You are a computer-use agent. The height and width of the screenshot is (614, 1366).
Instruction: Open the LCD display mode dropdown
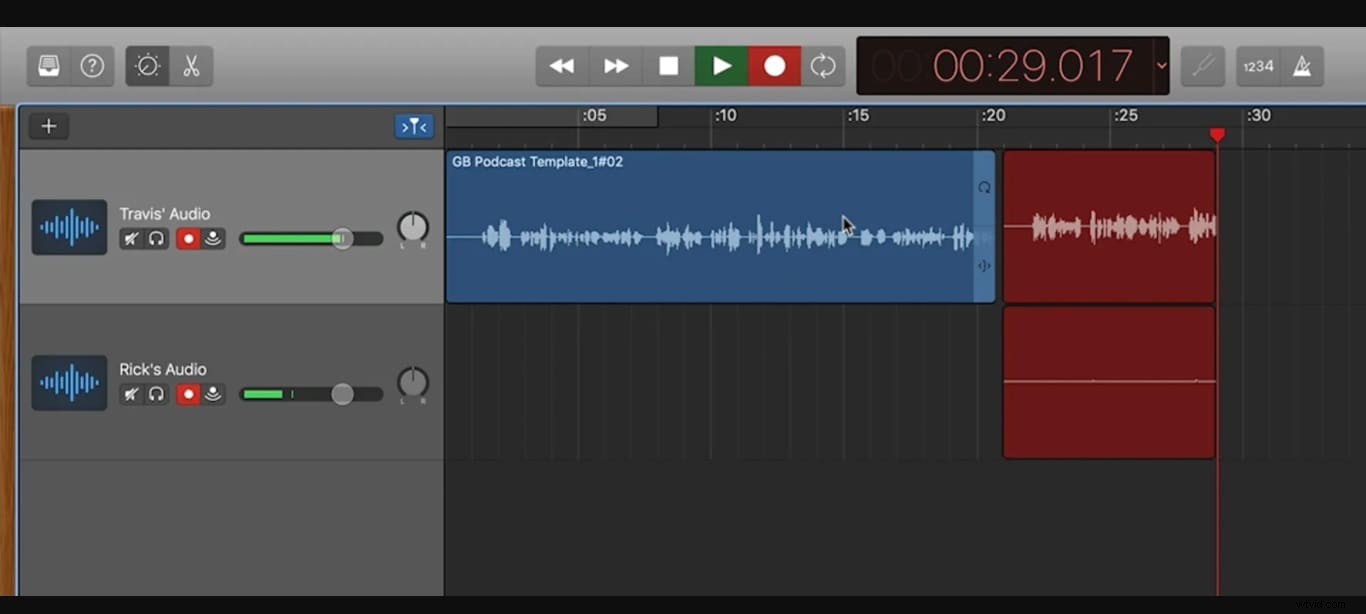point(1162,66)
